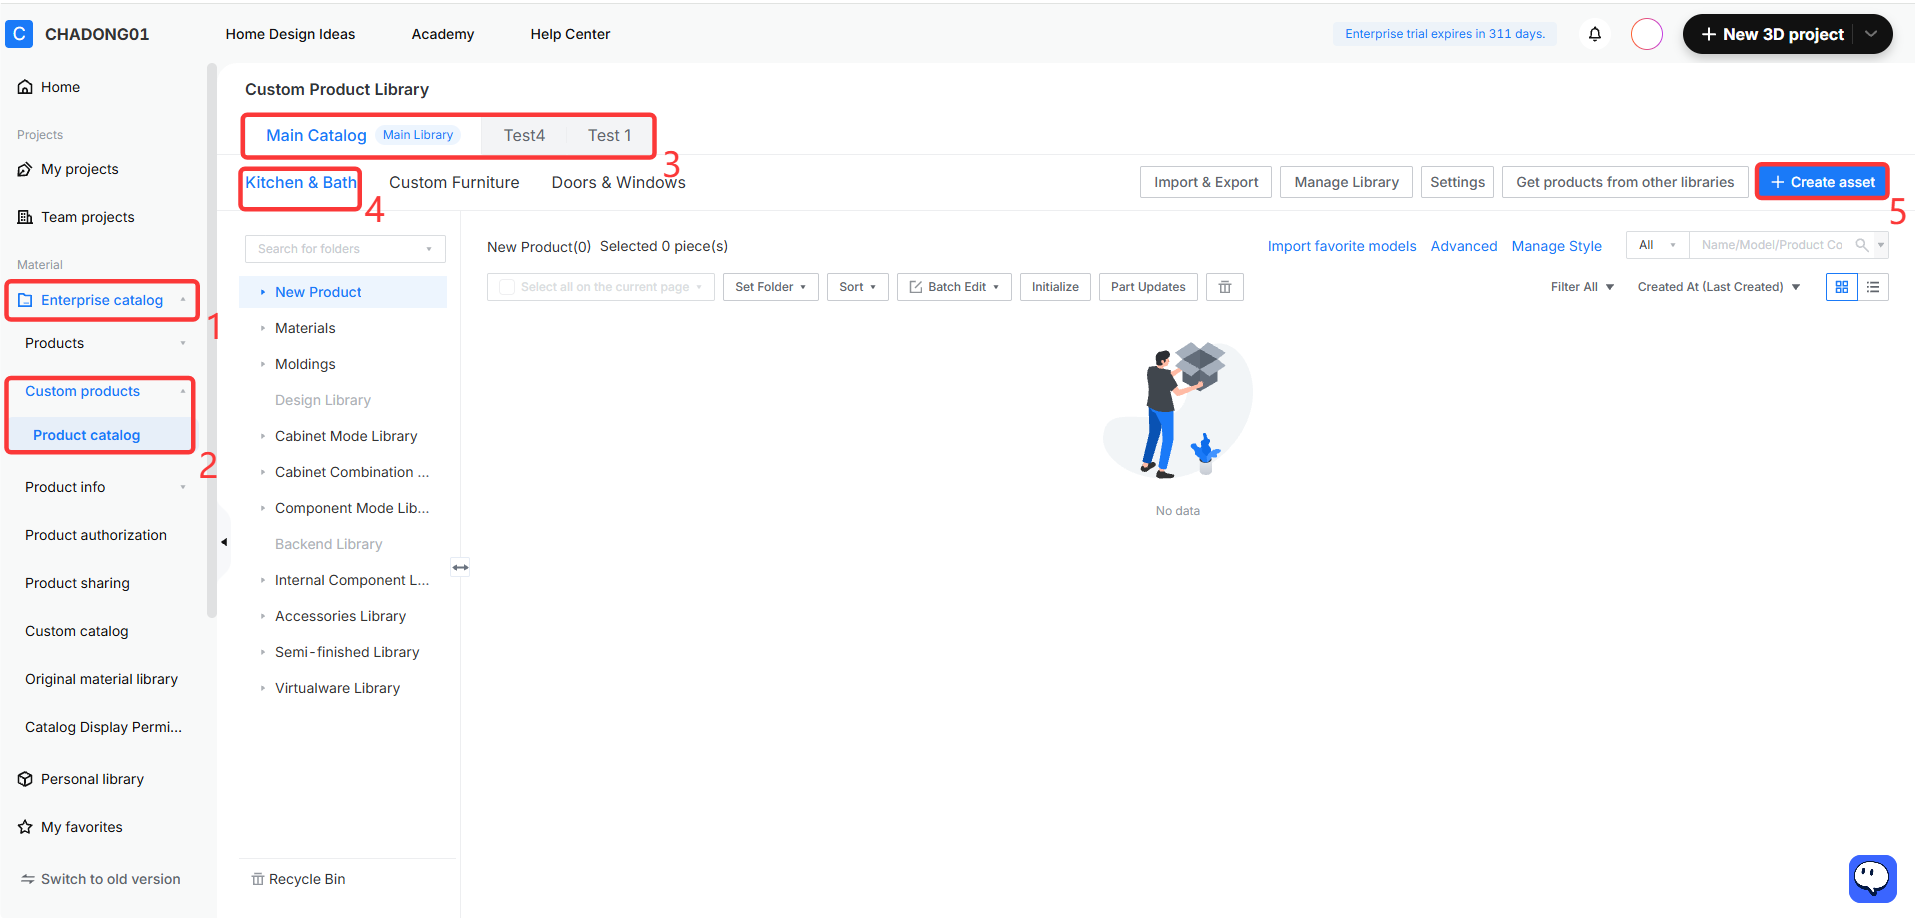Screen dimensions: 1915x918
Task: Open the user avatar menu
Action: point(1647,34)
